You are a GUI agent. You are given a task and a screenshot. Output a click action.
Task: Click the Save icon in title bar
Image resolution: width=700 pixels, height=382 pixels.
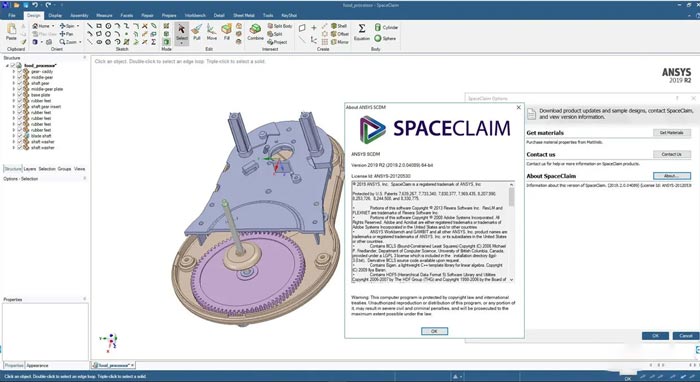coord(25,5)
